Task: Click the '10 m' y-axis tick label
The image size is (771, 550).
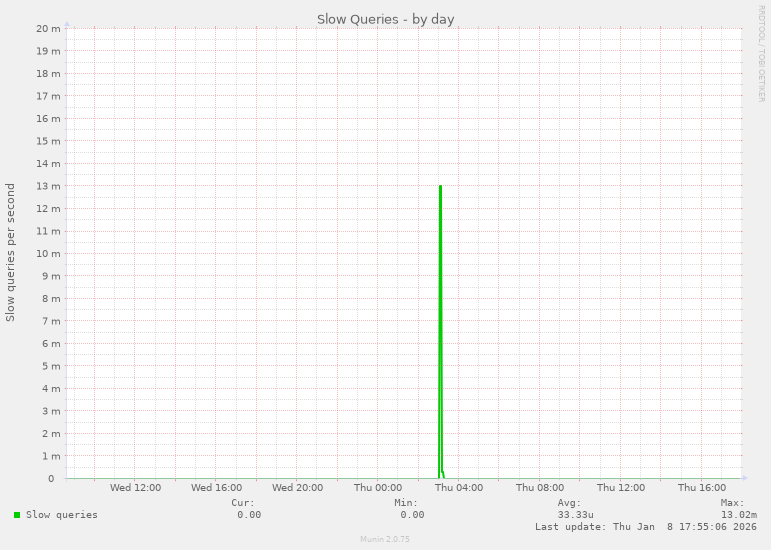Action: tap(48, 254)
